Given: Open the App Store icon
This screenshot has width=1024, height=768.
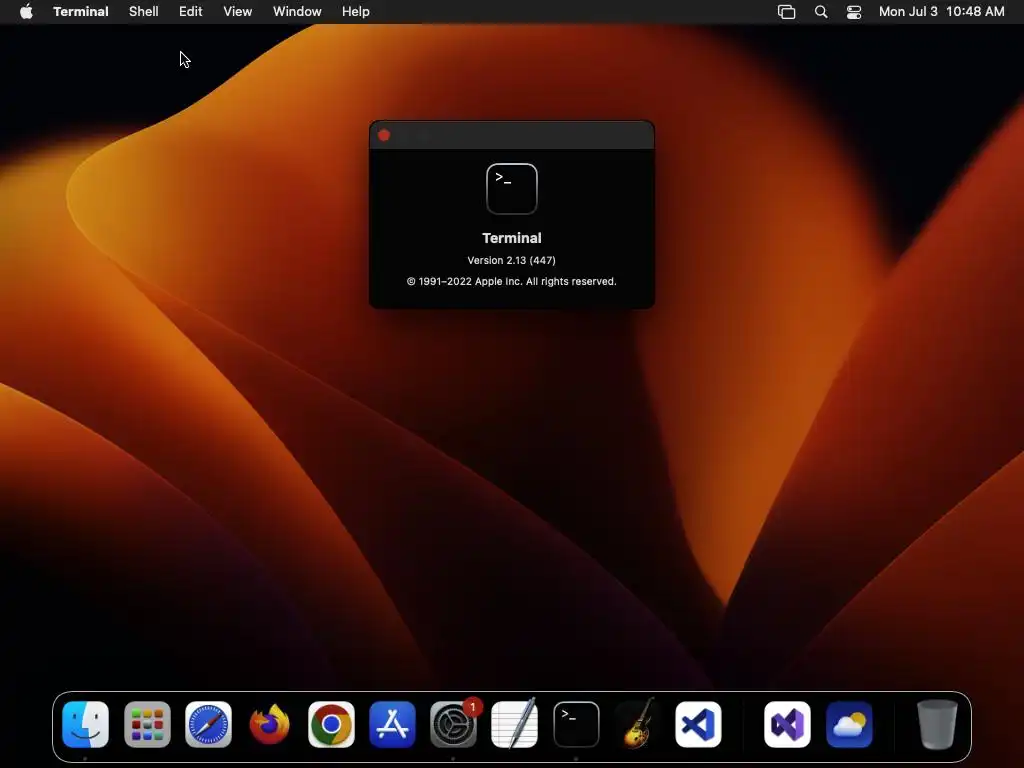Looking at the screenshot, I should [x=392, y=724].
